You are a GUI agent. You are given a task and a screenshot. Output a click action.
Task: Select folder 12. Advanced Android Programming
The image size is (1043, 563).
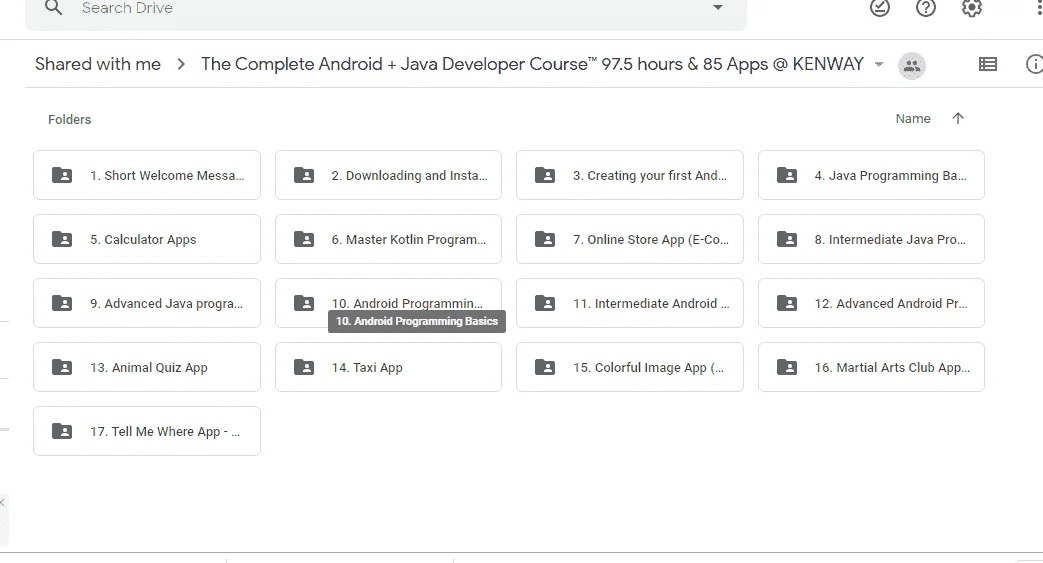tap(871, 303)
